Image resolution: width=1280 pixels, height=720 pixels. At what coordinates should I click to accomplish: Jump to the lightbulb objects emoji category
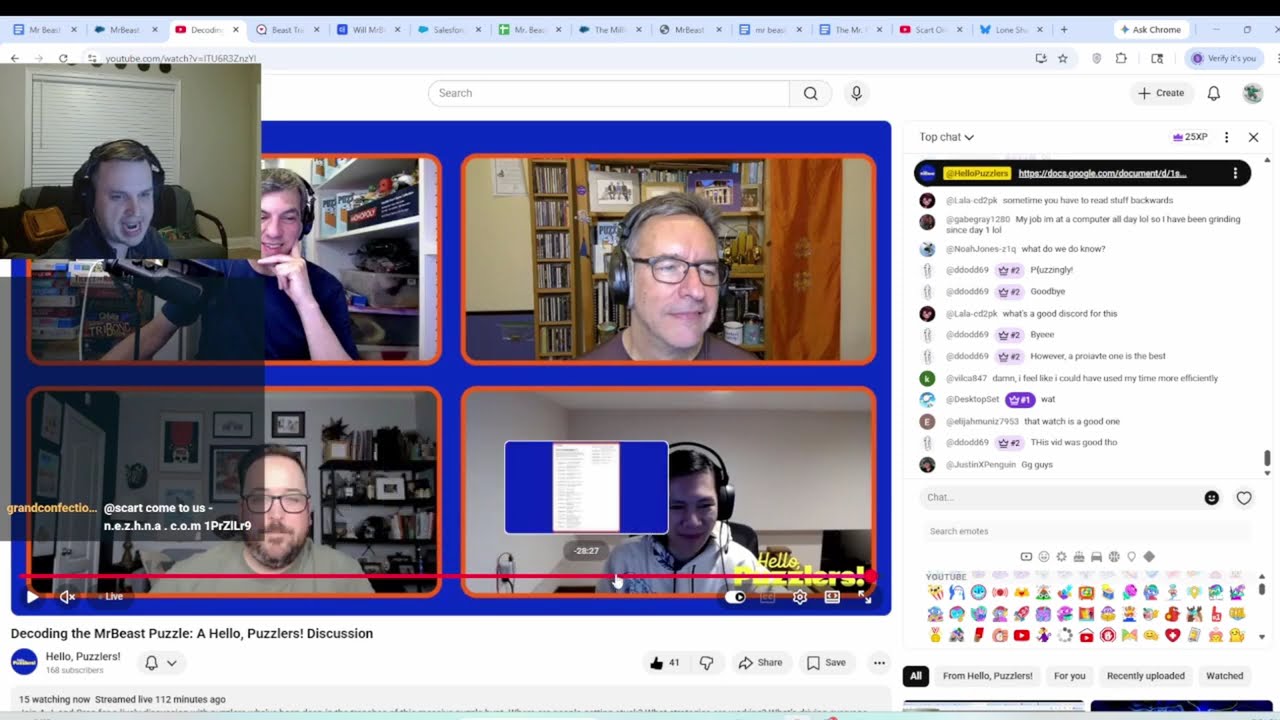point(1131,556)
